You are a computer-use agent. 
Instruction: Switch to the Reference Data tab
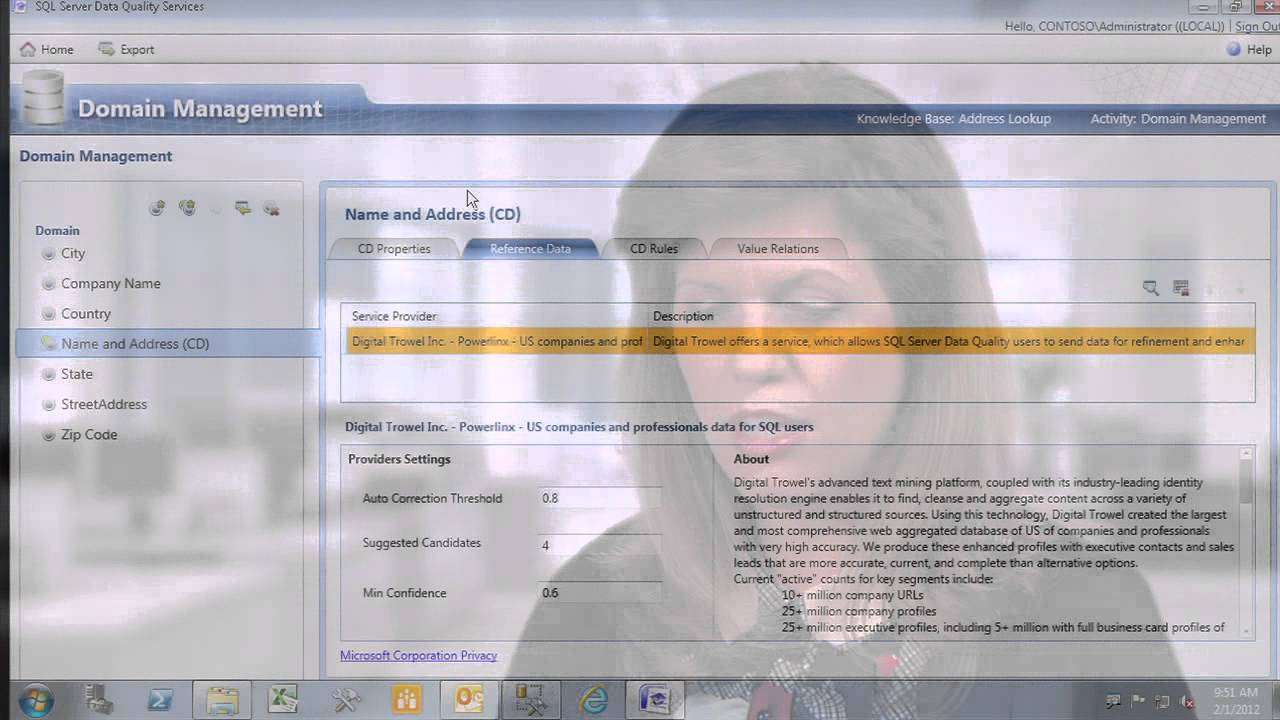[x=530, y=249]
